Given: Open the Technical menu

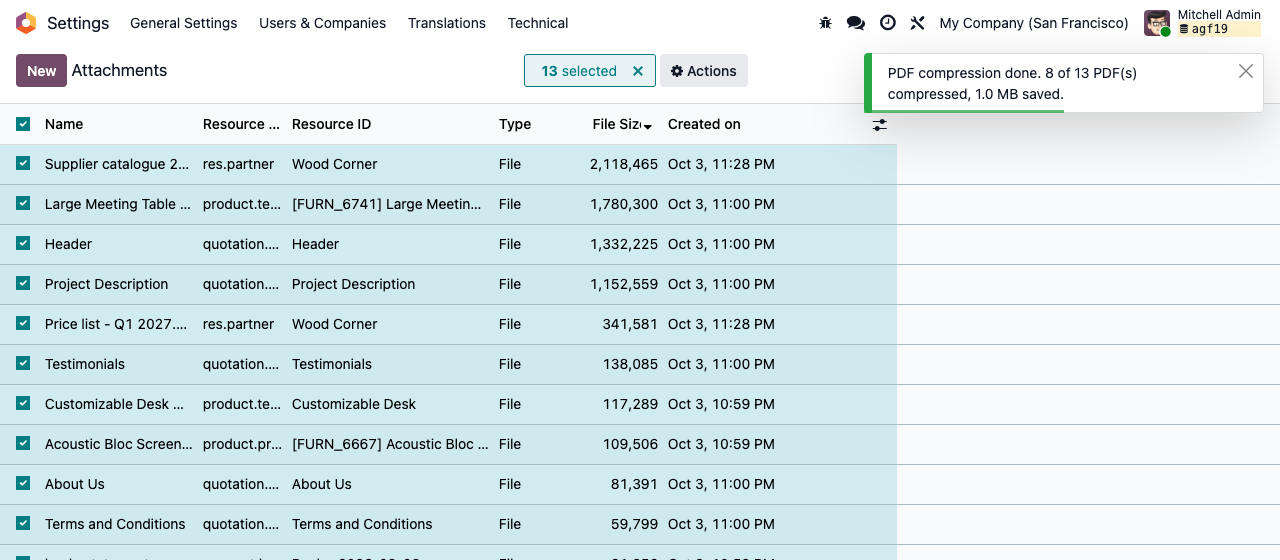Looking at the screenshot, I should [538, 23].
